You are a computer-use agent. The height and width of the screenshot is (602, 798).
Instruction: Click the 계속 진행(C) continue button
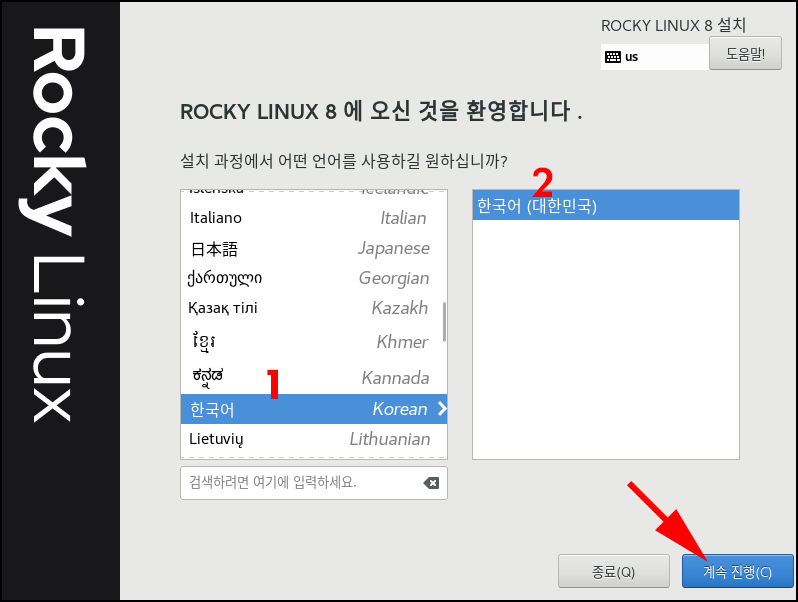click(737, 571)
